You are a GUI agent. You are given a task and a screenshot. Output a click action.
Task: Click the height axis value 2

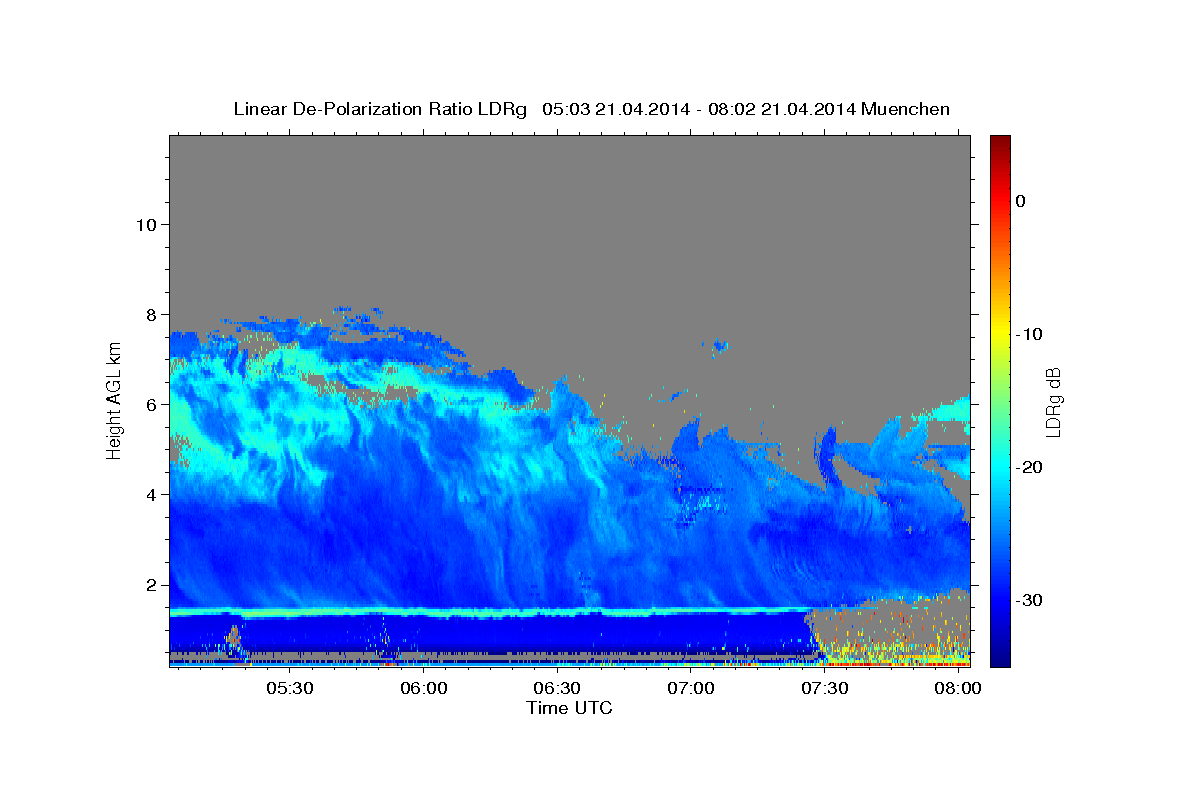[150, 584]
